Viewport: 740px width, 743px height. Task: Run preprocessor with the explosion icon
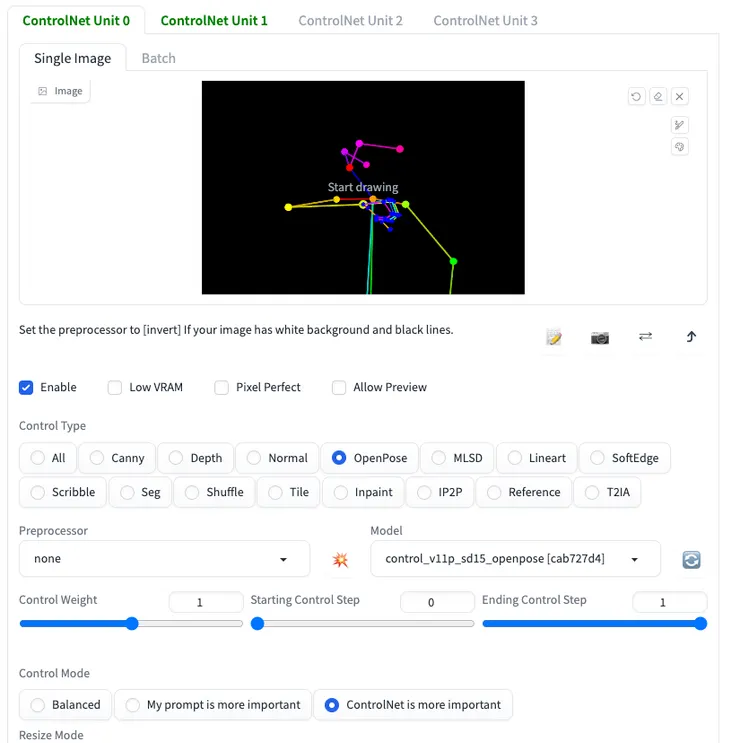340,560
